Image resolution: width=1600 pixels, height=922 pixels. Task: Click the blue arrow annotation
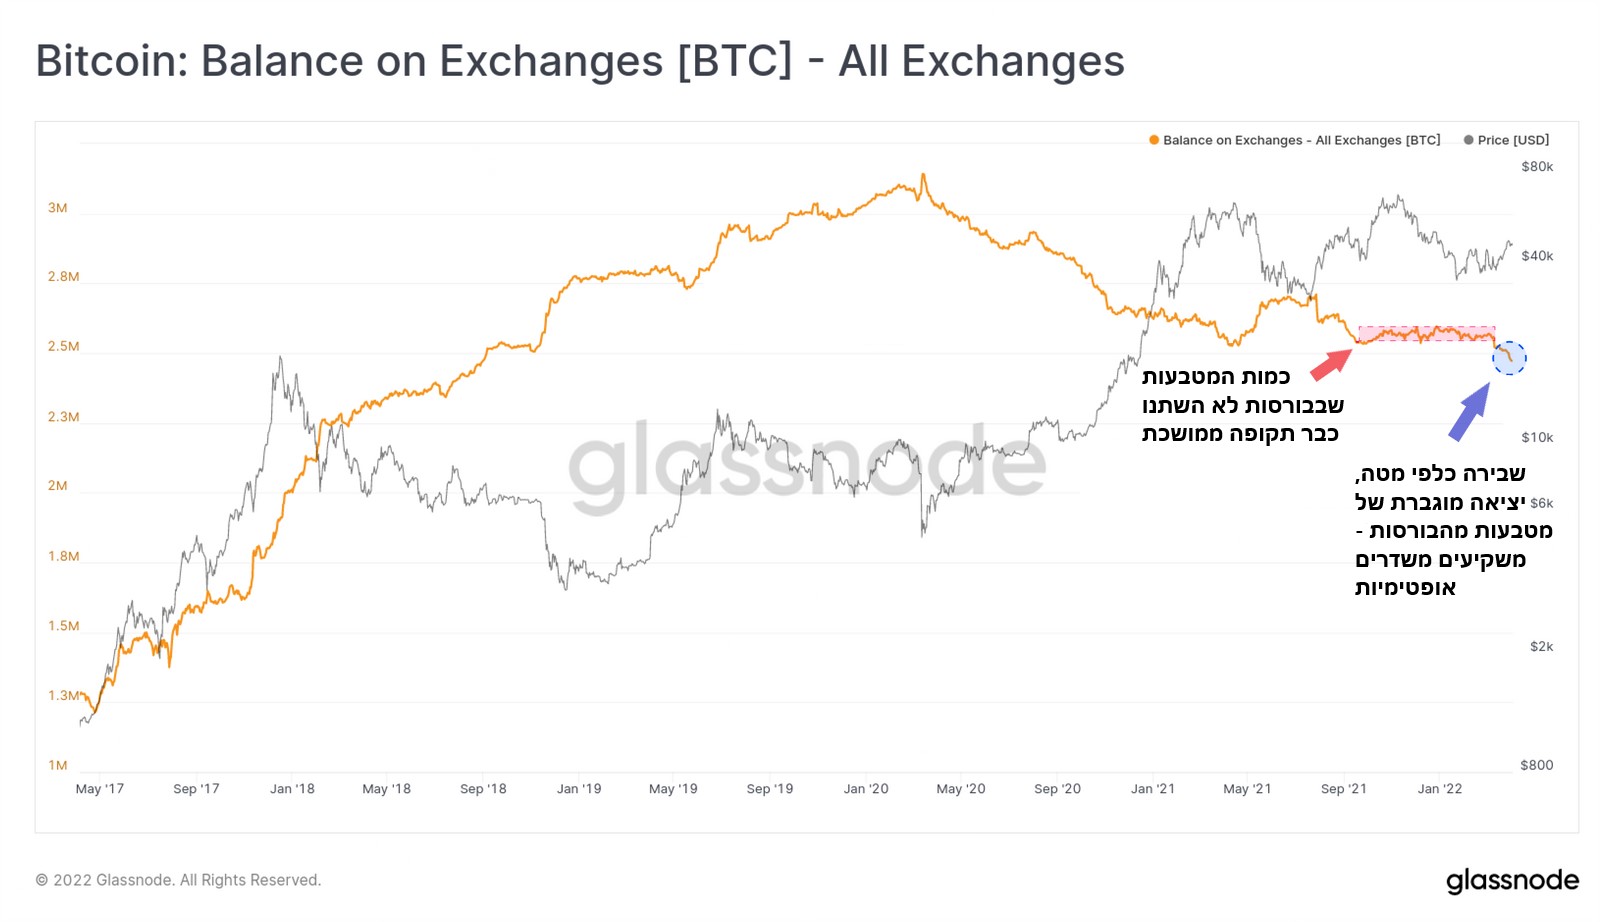tap(1469, 412)
